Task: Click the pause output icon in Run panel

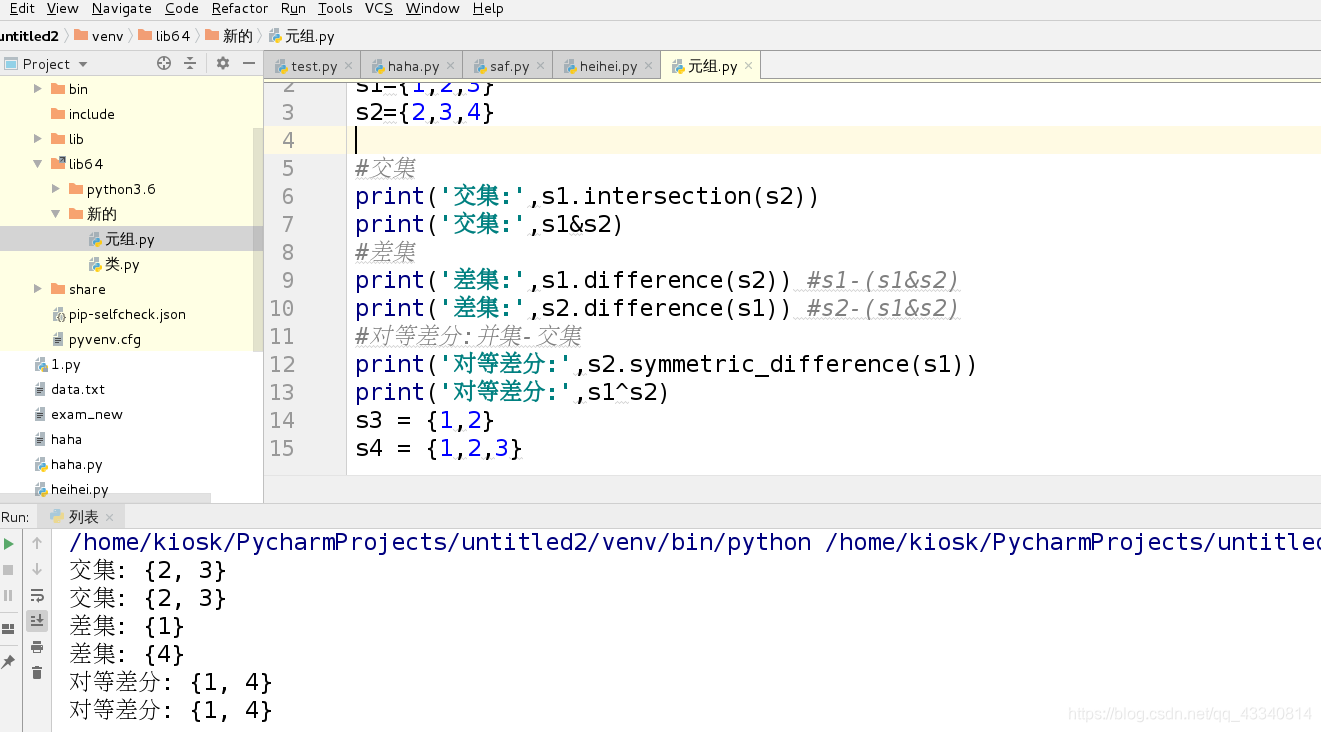Action: [9, 595]
